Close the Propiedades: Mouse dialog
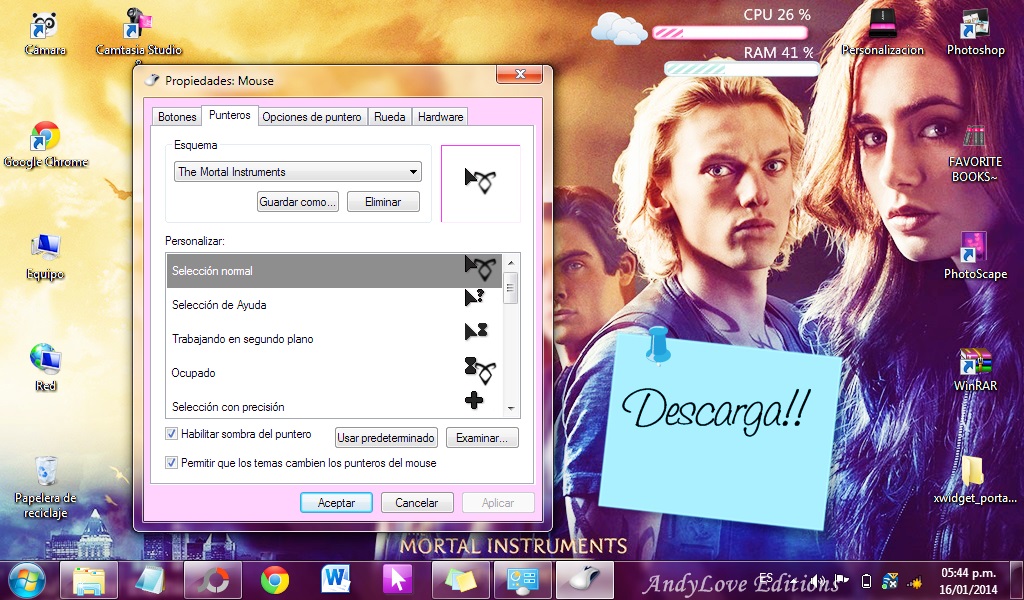This screenshot has width=1024, height=600. [520, 74]
